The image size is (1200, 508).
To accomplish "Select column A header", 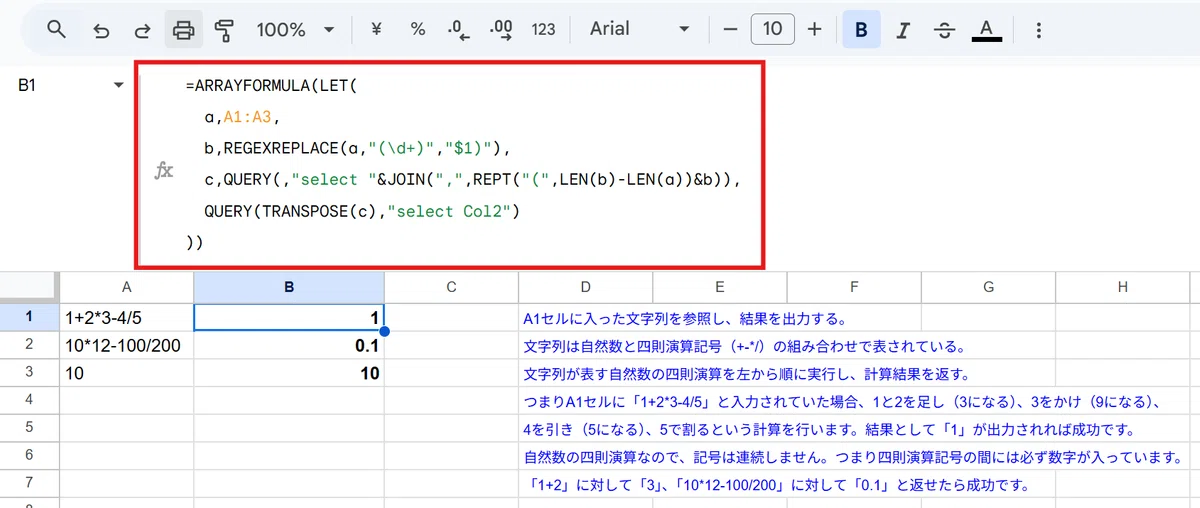I will 127,287.
